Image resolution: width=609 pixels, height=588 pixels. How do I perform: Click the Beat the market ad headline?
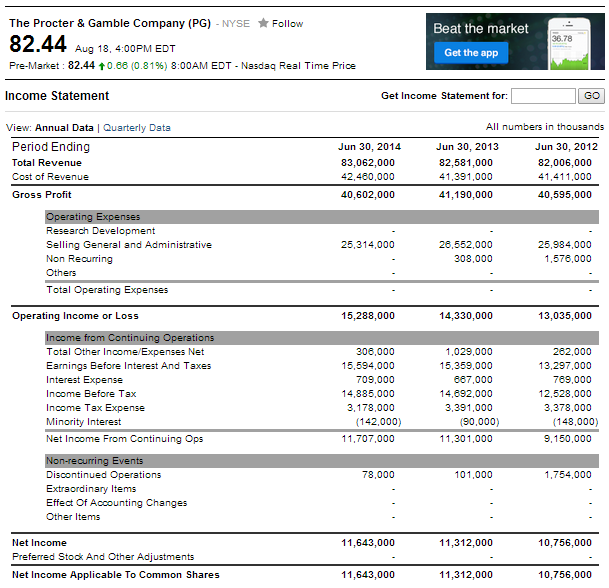[x=481, y=29]
